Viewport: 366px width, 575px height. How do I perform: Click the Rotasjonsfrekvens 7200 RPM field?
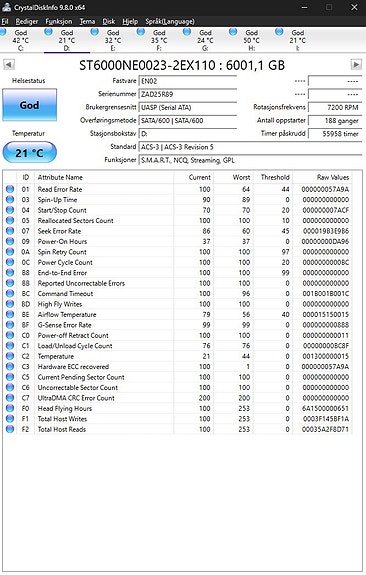tap(335, 107)
